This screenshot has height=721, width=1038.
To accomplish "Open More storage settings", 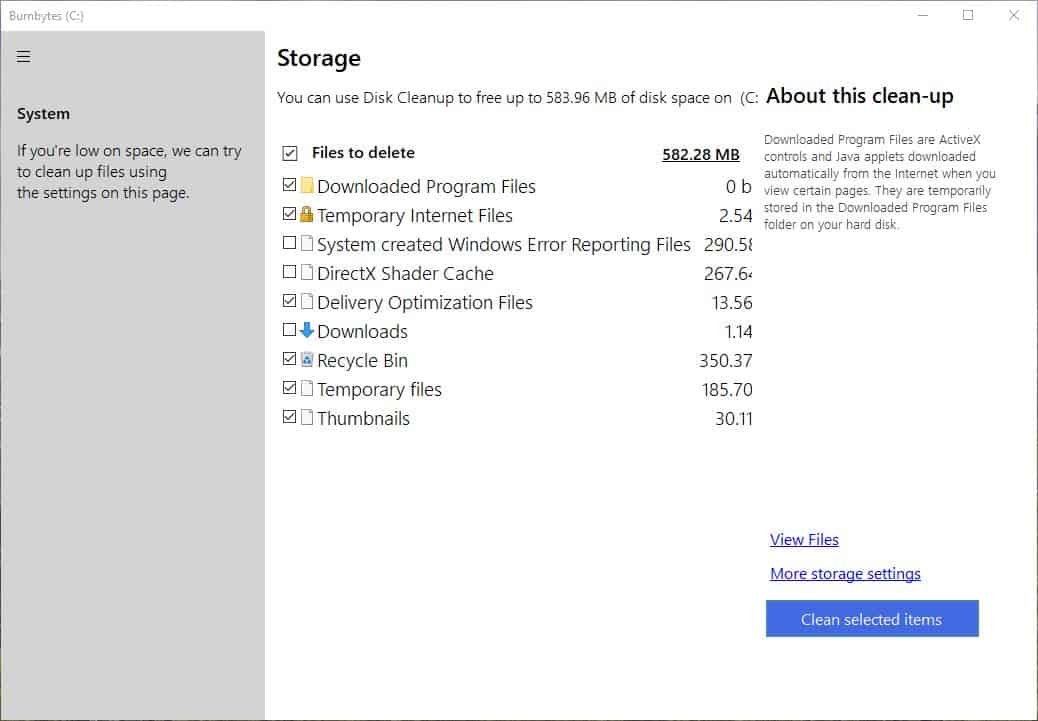I will [x=845, y=573].
